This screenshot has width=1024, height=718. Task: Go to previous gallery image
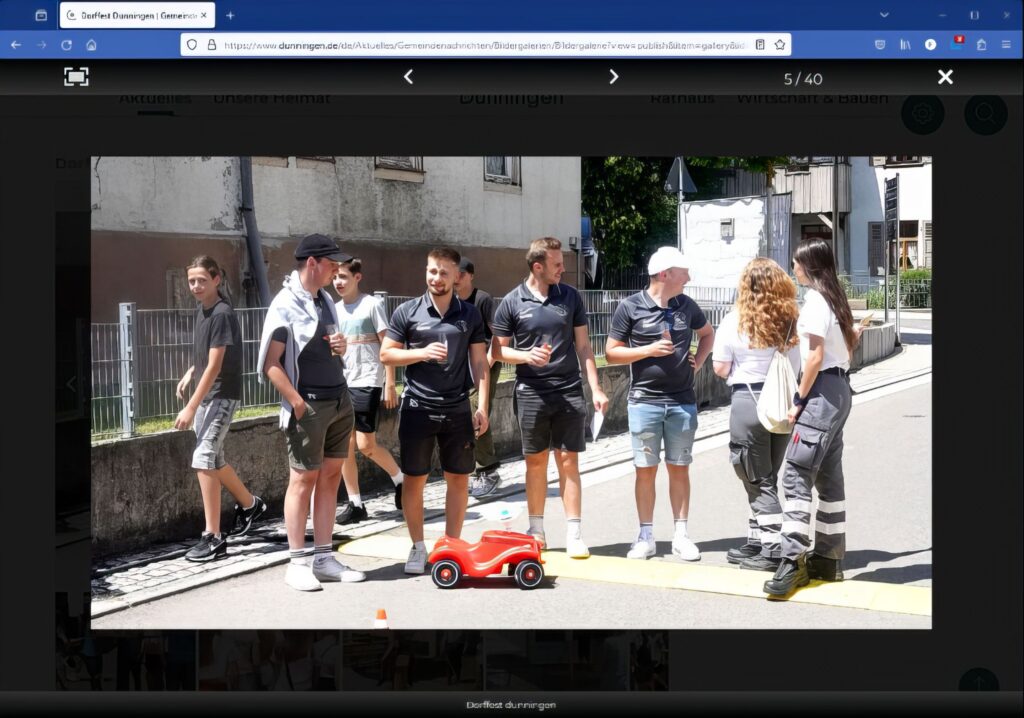408,77
